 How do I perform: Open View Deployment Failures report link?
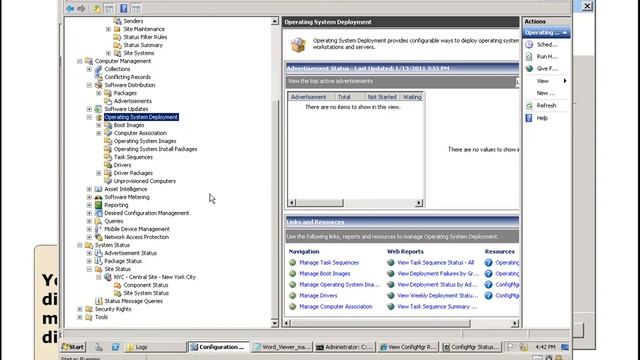point(438,274)
